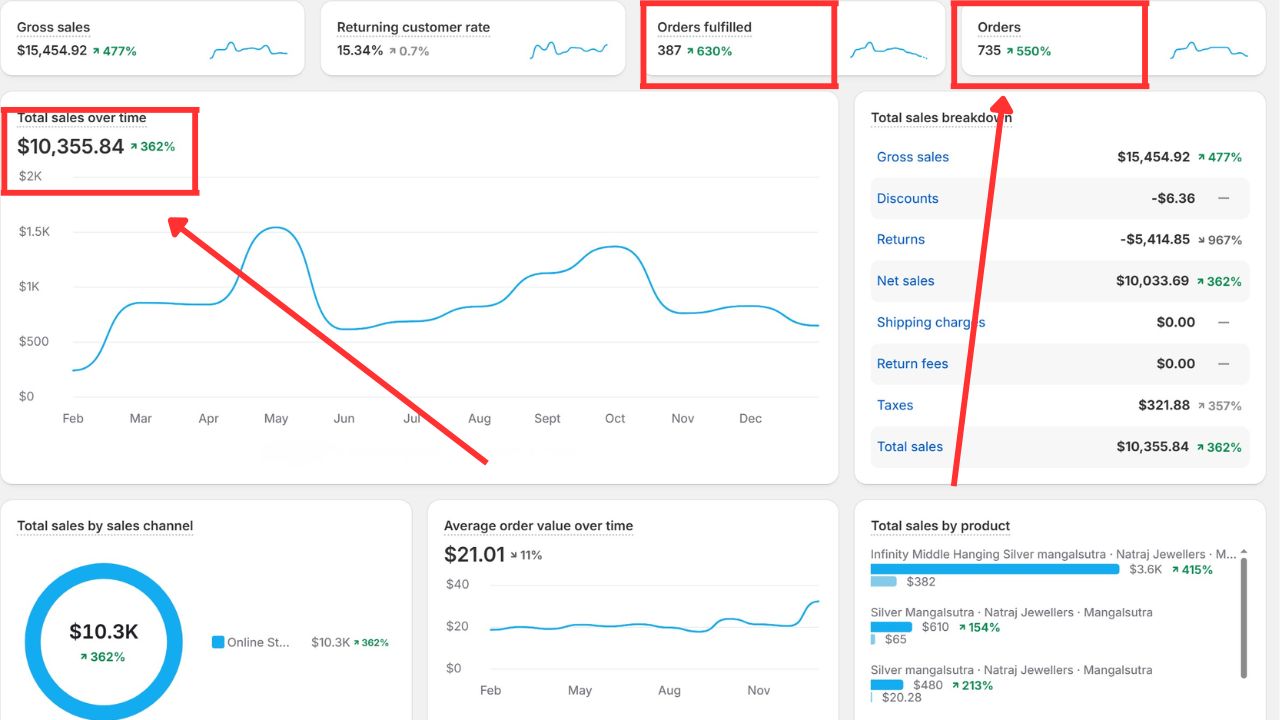Click the 11% decrease next to $21.01
The image size is (1280, 720).
[x=526, y=555]
